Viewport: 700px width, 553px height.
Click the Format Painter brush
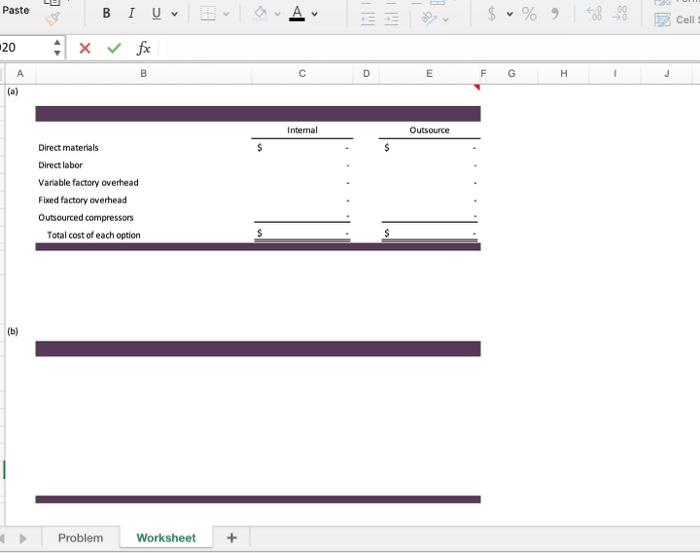point(52,19)
